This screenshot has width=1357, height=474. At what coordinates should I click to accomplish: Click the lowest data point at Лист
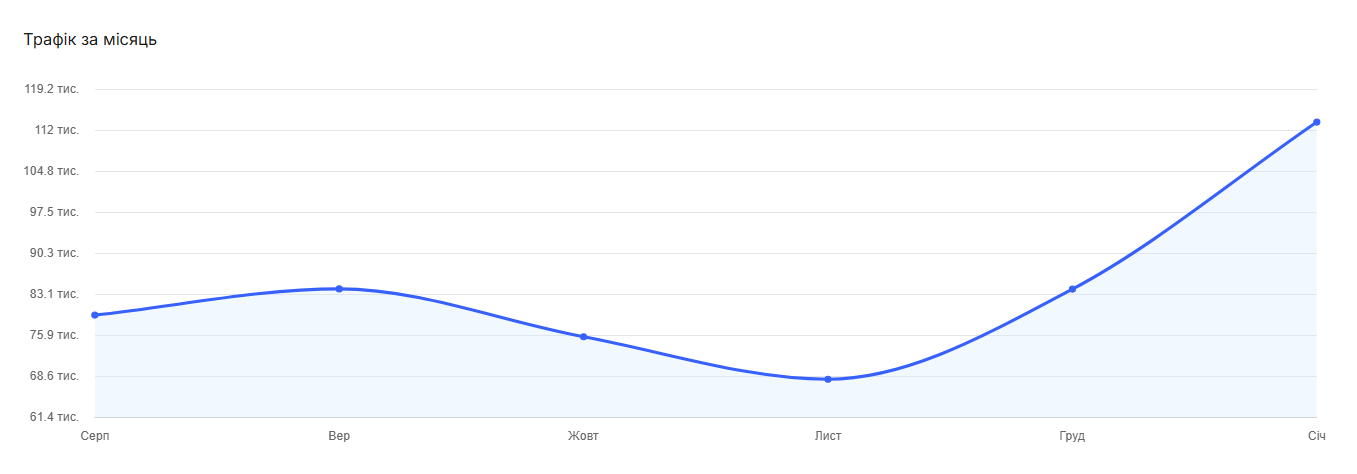[x=828, y=379]
